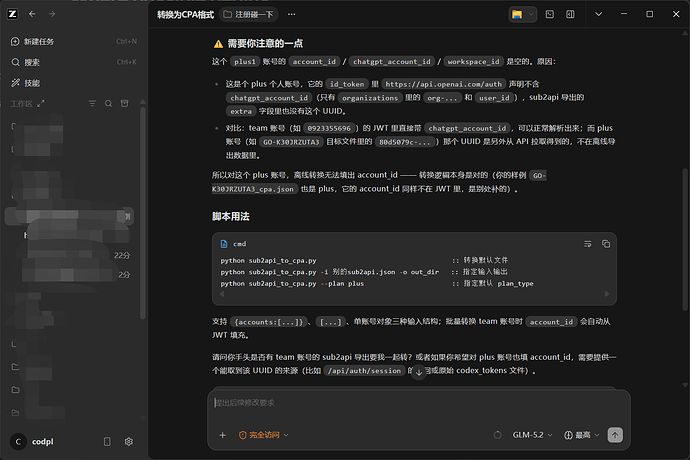Image resolution: width=690 pixels, height=460 pixels.
Task: Click the --plan plus command line
Action: pos(292,283)
